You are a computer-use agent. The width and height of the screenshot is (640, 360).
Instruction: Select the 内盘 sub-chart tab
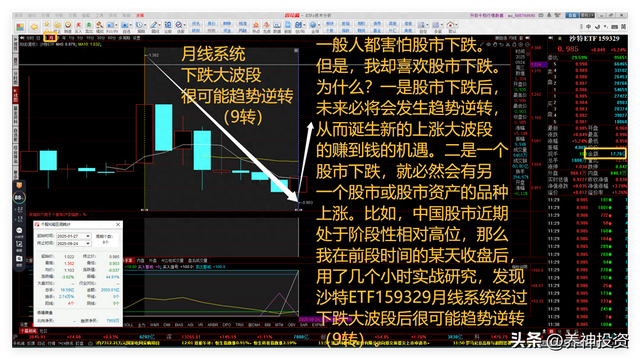point(141,260)
